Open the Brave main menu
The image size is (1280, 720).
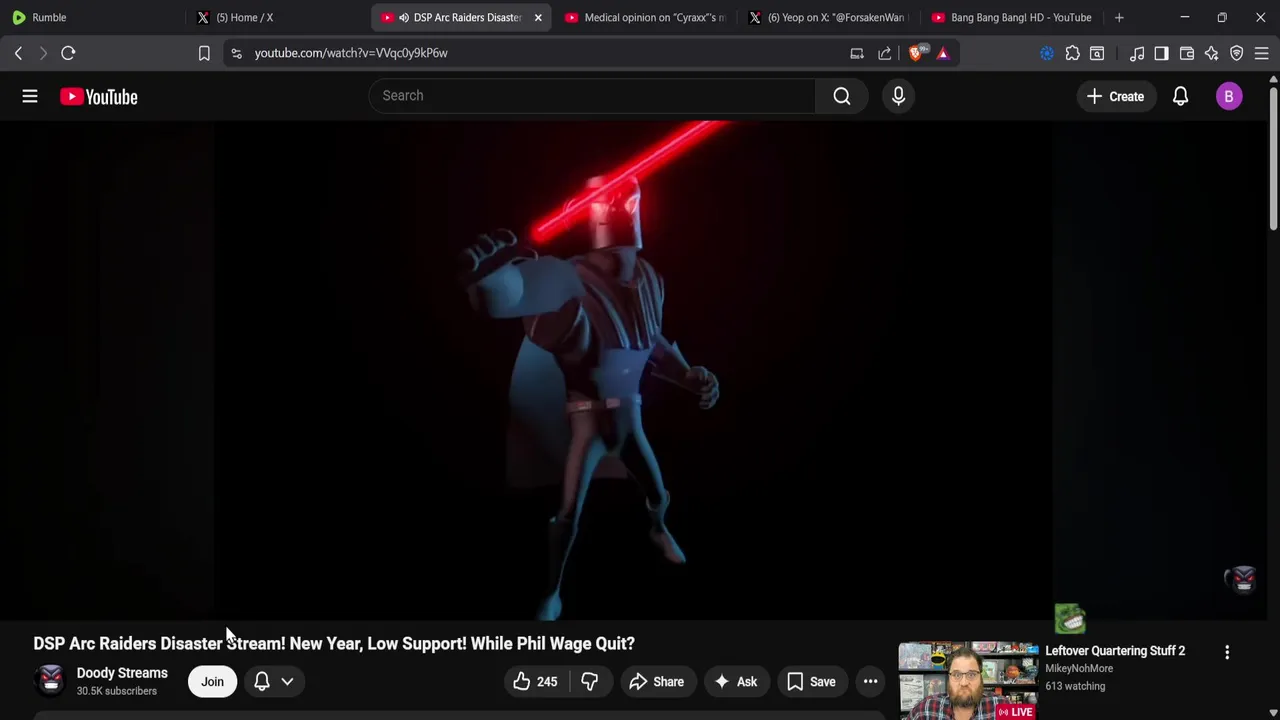[x=1262, y=53]
